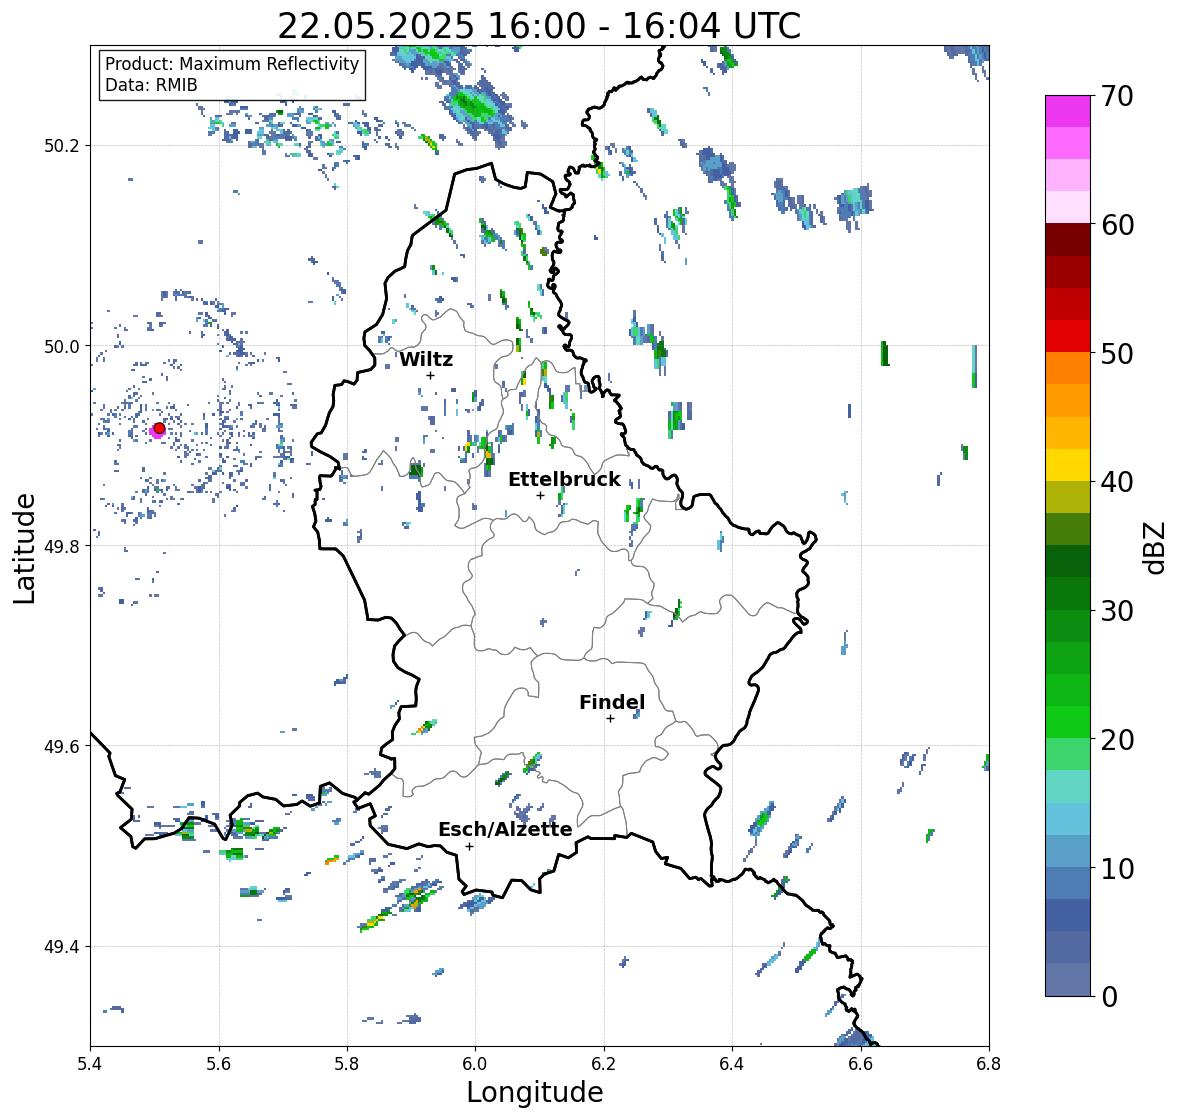This screenshot has width=1179, height=1117.
Task: Click the Wiltz station label
Action: [x=426, y=359]
